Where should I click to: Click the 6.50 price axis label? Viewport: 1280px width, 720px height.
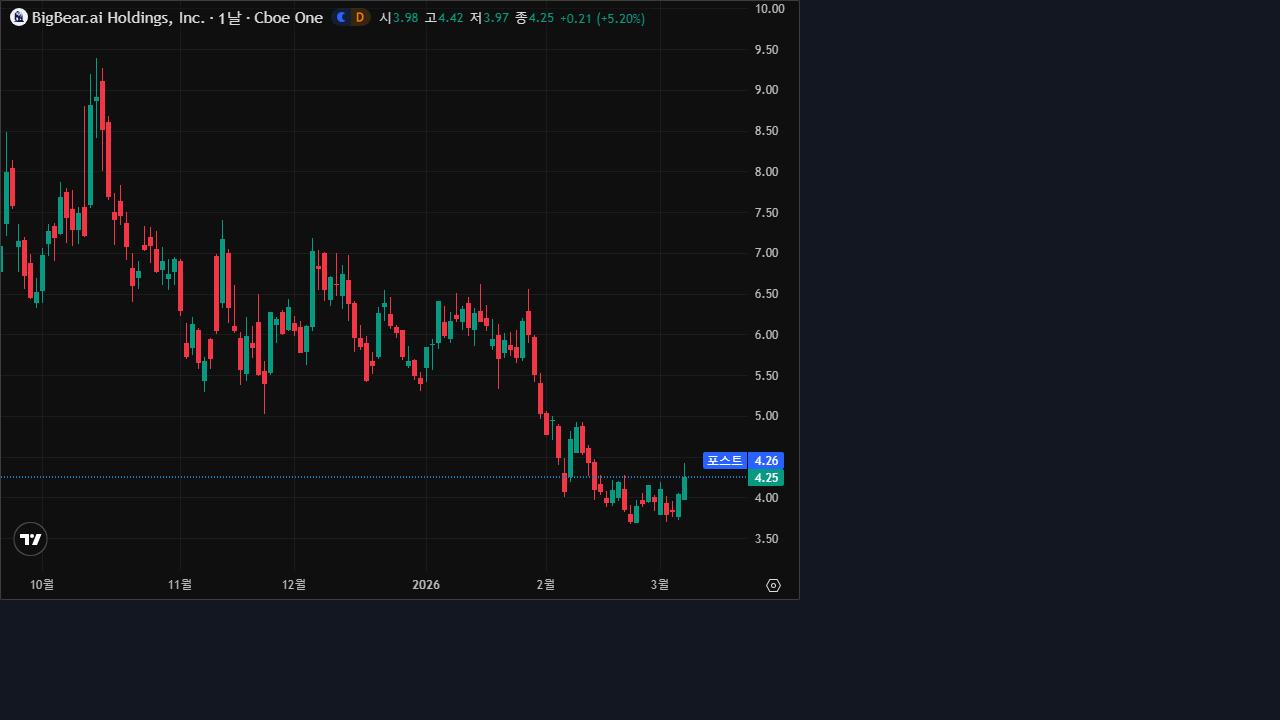(767, 294)
